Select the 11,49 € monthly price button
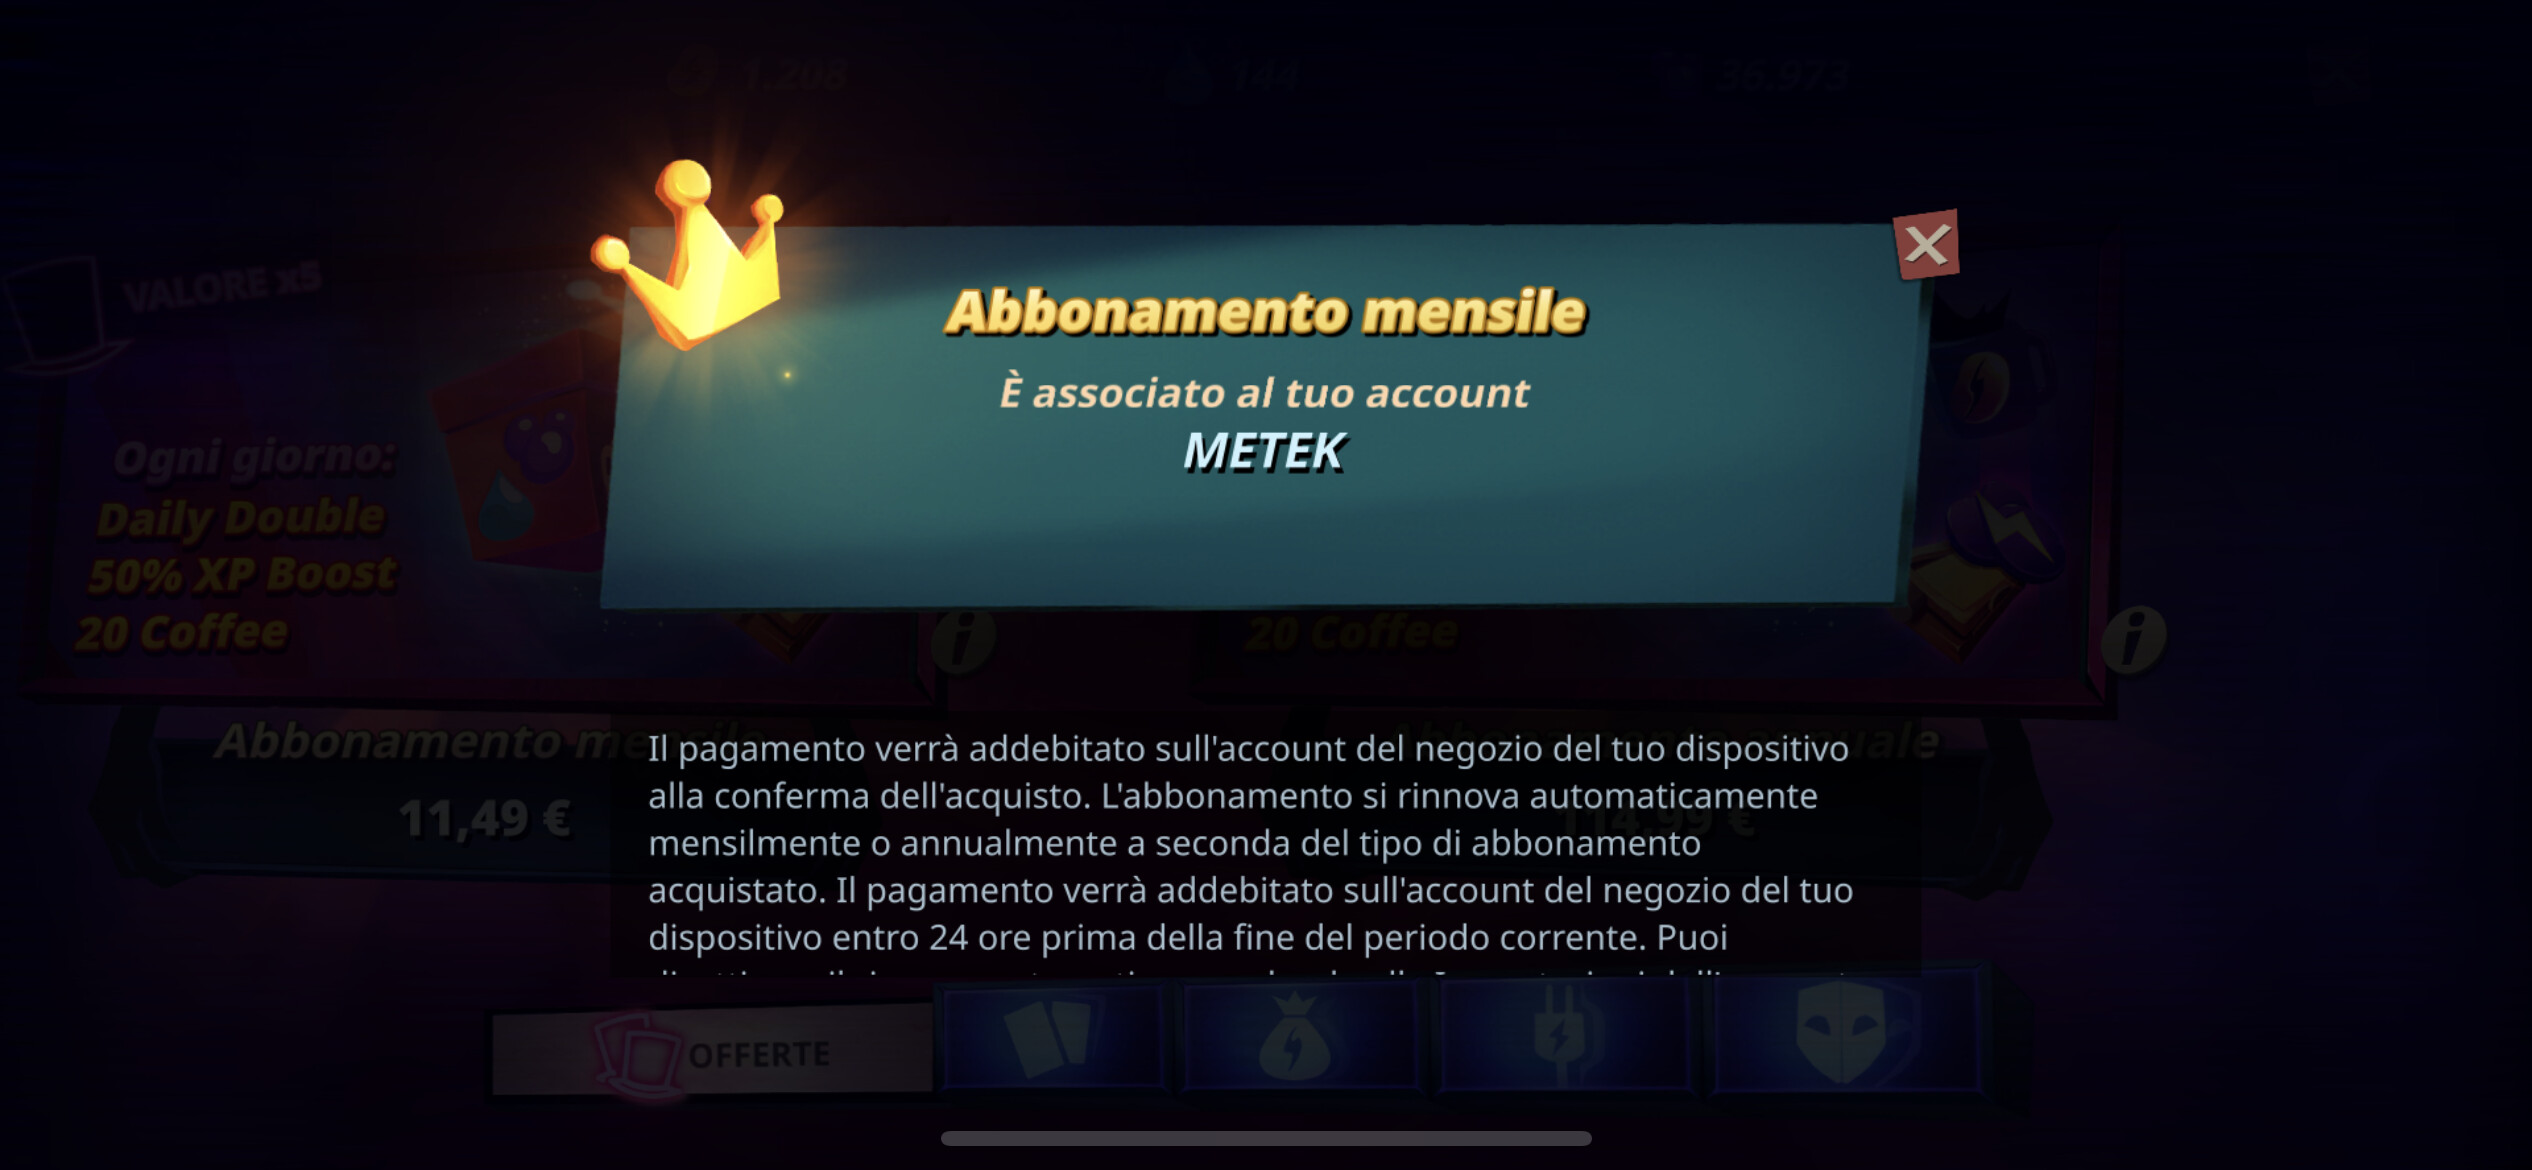The height and width of the screenshot is (1170, 2532). [x=485, y=819]
